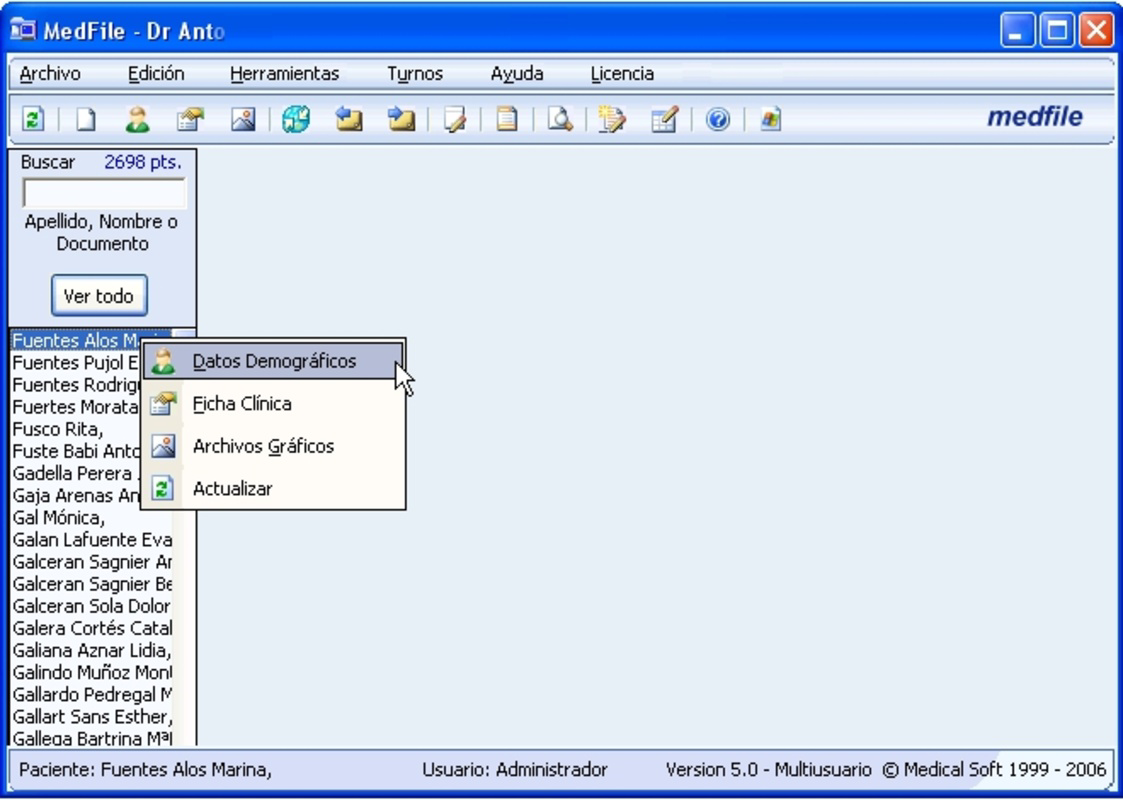Viewport: 1123px width, 800px height.
Task: Select patient Galera Cortés in the list
Action: [92, 628]
